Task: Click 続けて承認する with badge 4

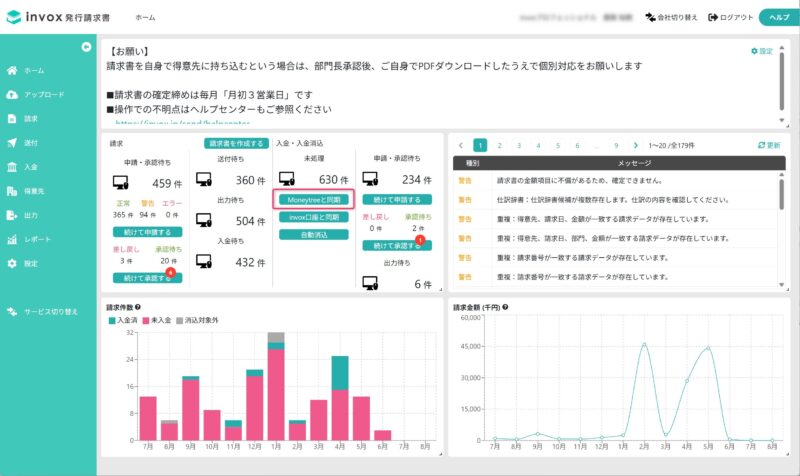Action: point(147,278)
